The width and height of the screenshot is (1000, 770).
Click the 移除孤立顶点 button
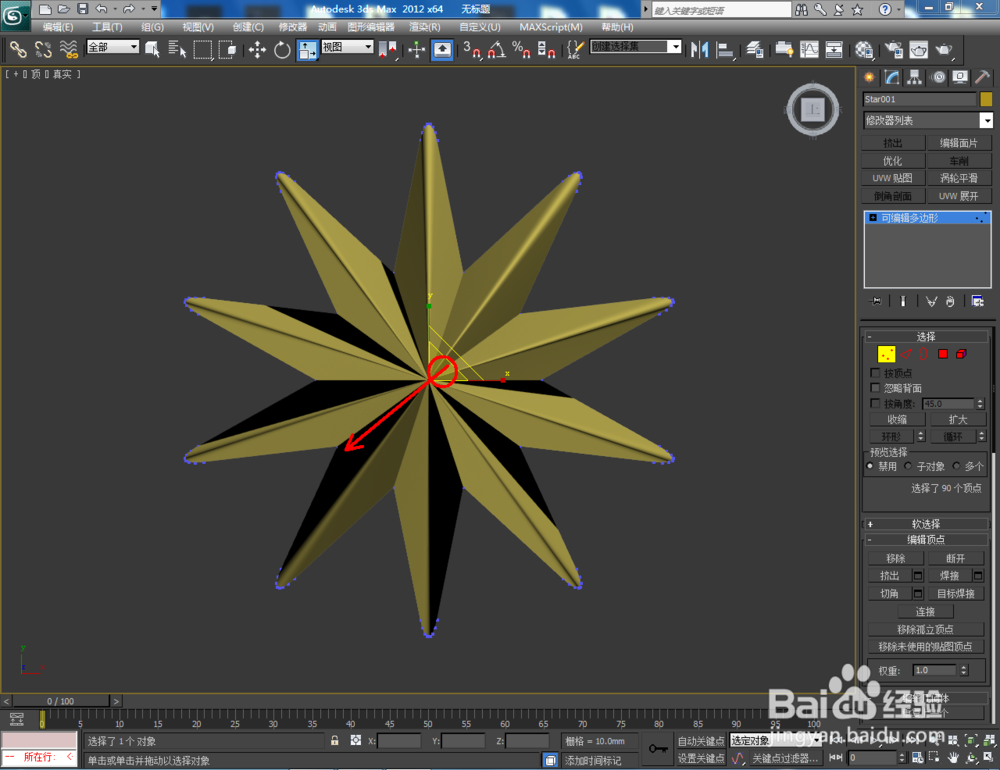tap(925, 629)
